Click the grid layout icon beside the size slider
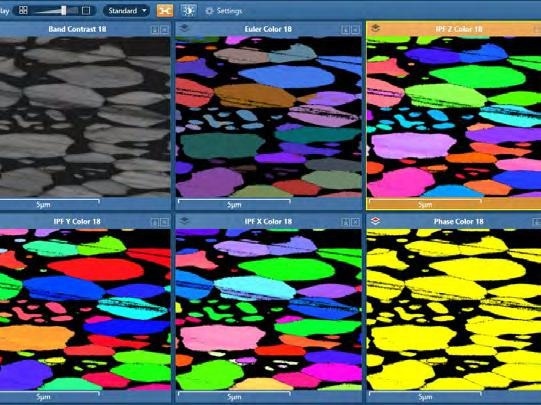Viewport: 541px width, 405px height. (x=23, y=10)
